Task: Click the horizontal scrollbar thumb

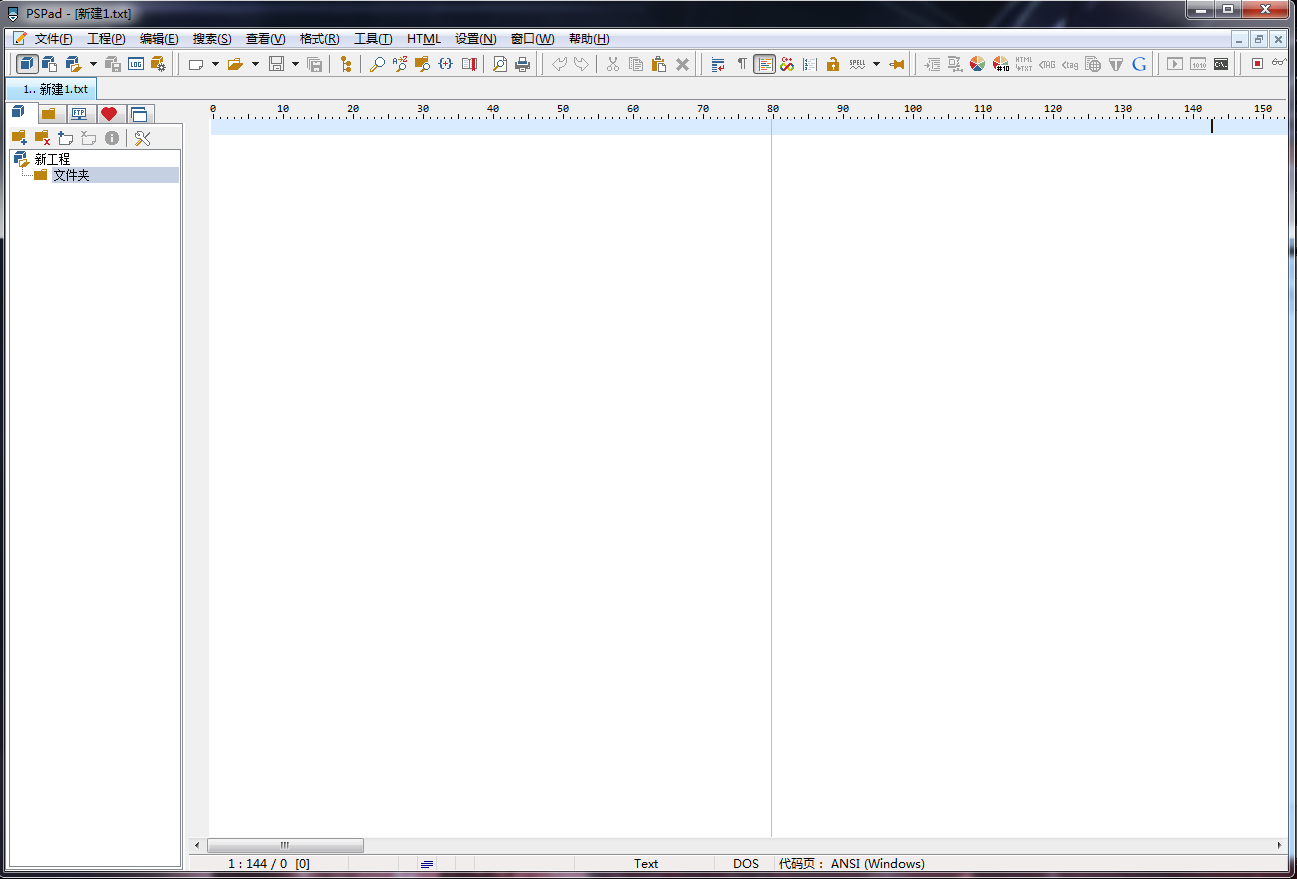Action: tap(285, 845)
